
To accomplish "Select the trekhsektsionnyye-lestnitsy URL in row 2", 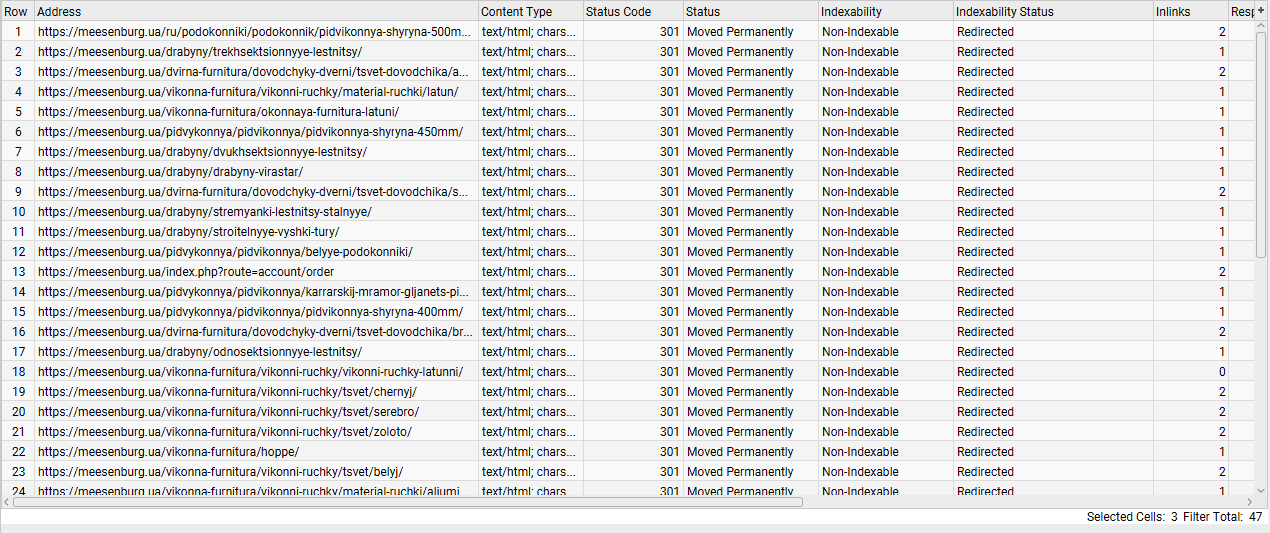I will 200,52.
